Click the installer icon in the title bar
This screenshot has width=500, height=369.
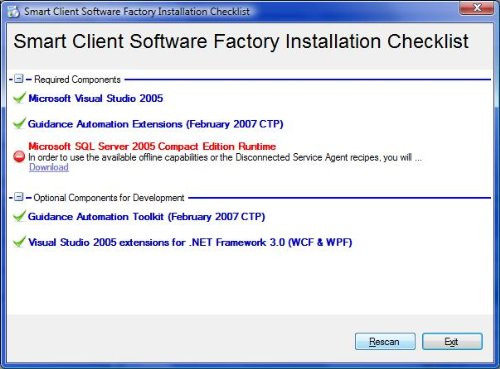tap(14, 12)
